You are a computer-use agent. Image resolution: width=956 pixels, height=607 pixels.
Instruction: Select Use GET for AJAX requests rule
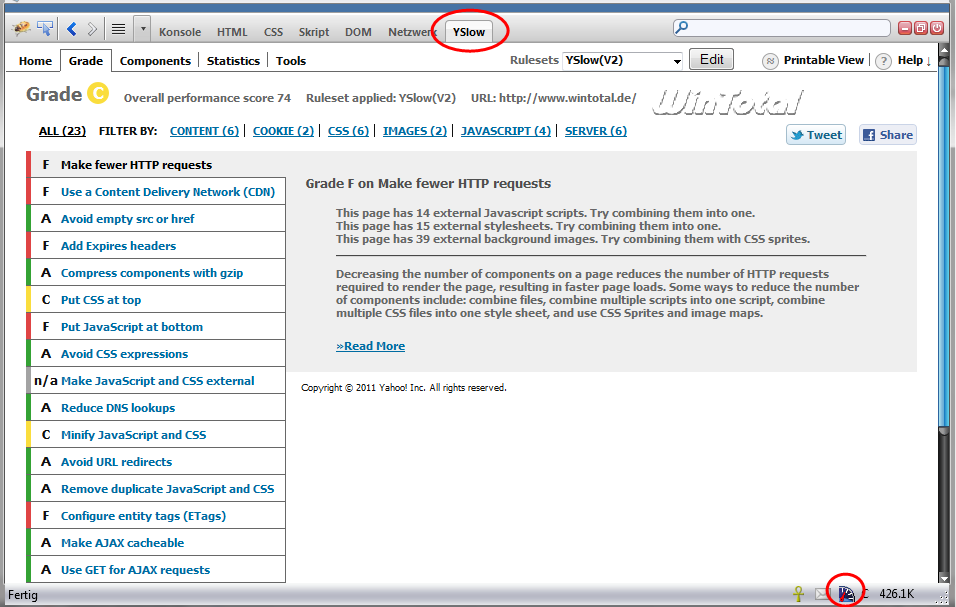156,570
